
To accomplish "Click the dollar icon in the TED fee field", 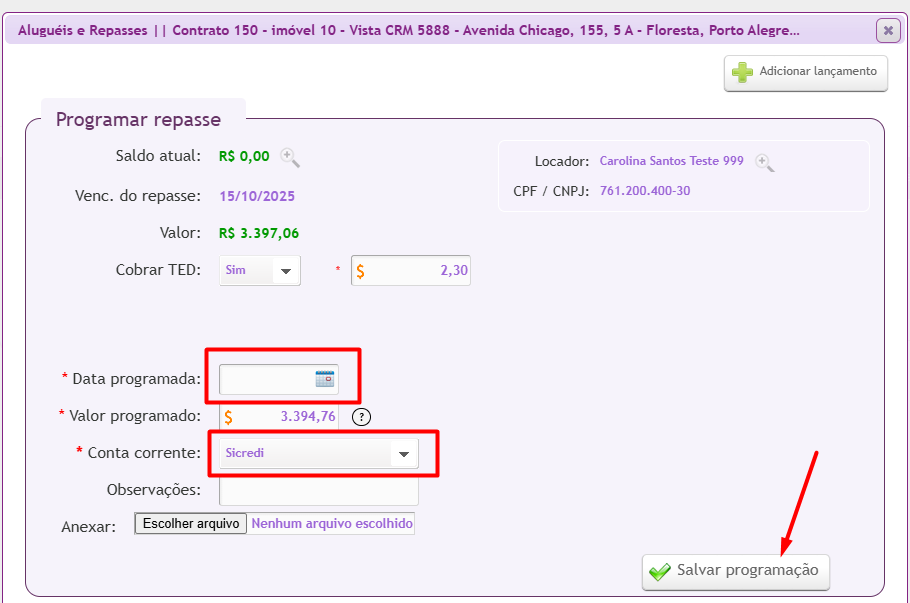I will click(361, 271).
